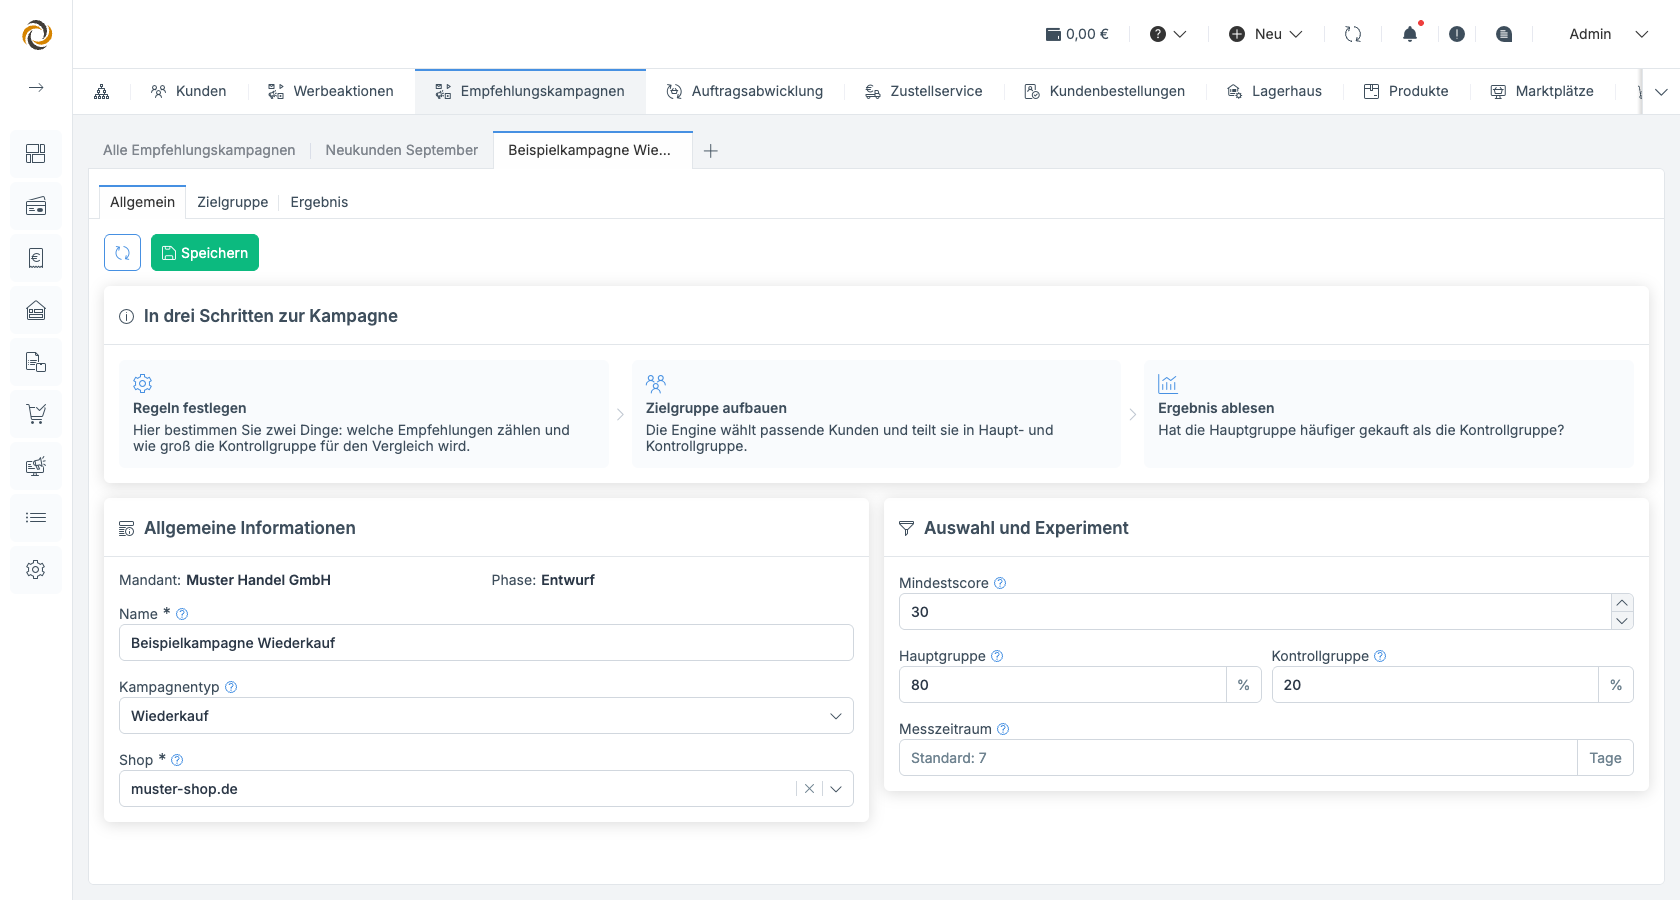Open the Marktplätze module tab
This screenshot has height=900, width=1680.
click(1542, 91)
